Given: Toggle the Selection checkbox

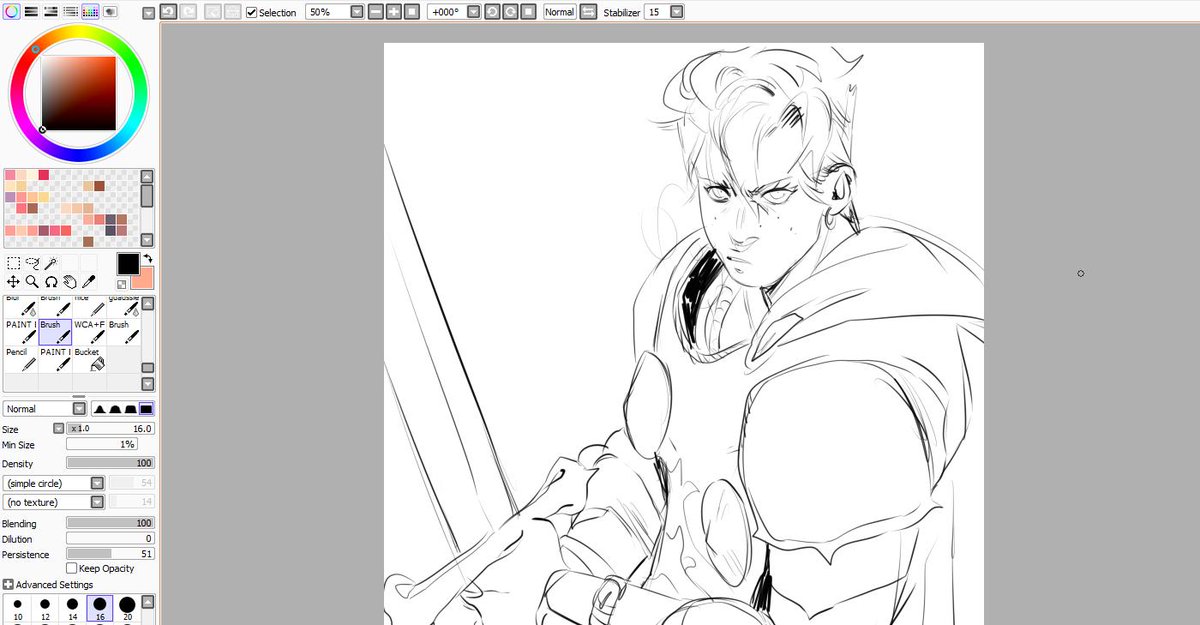Looking at the screenshot, I should pyautogui.click(x=252, y=12).
